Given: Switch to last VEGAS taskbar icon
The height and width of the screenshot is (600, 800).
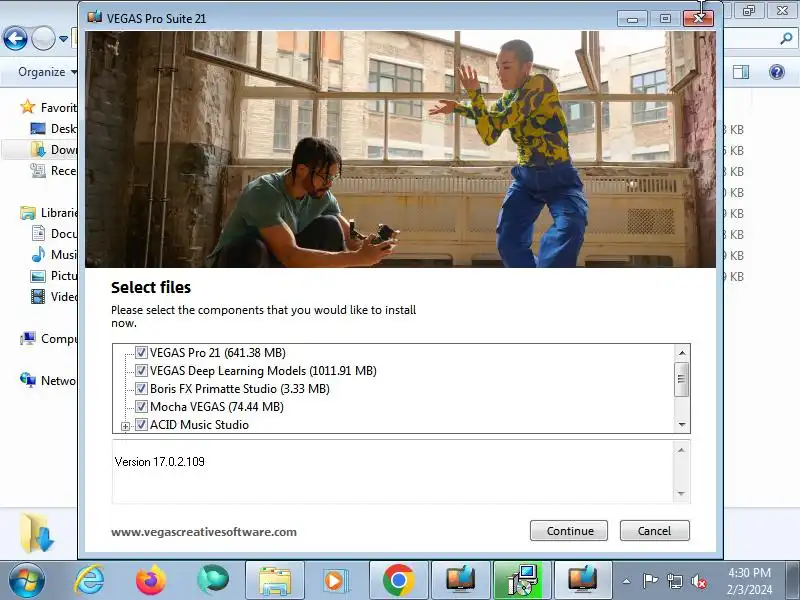Looking at the screenshot, I should [x=583, y=581].
